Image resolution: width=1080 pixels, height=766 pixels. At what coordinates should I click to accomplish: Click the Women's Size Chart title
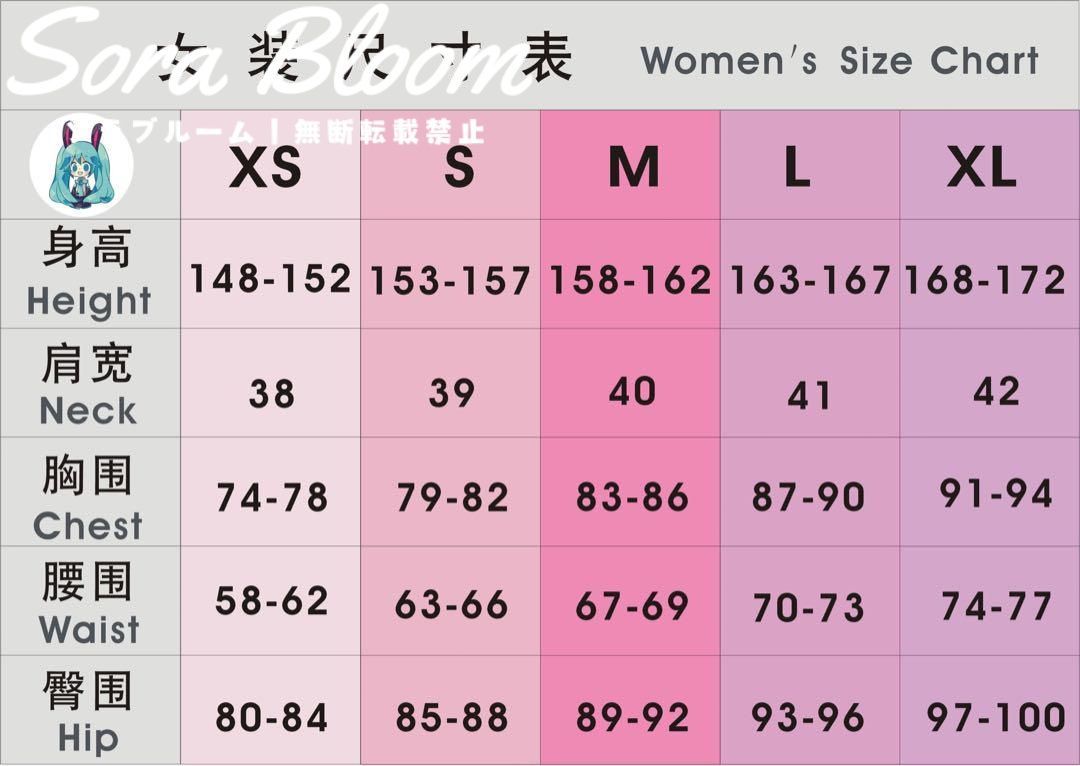click(x=839, y=61)
